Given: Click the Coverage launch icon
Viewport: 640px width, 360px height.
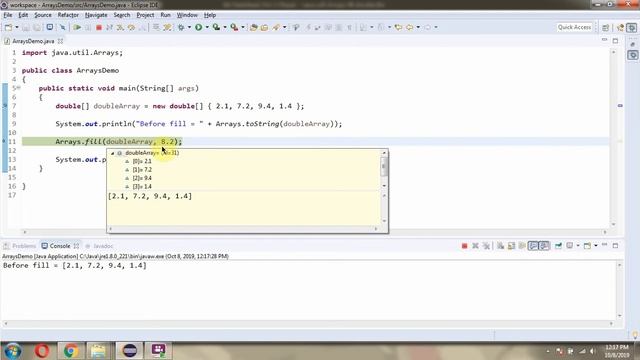Looking at the screenshot, I should point(216,27).
